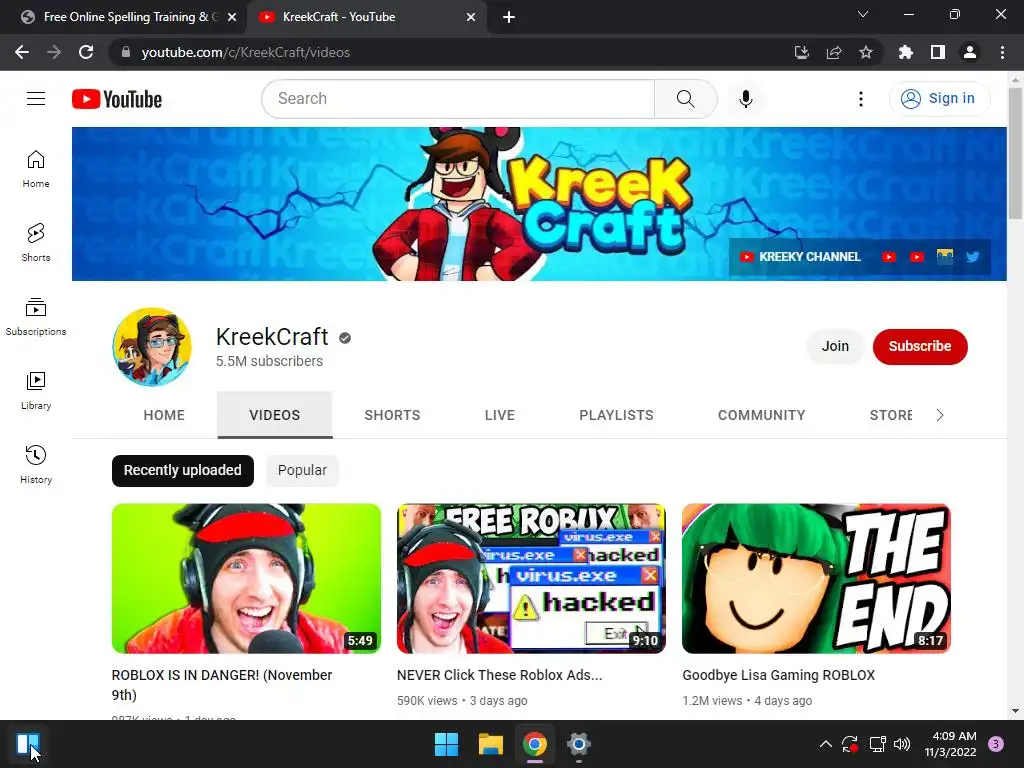1024x768 pixels.
Task: Open Goodbye Lisa Gaming ROBLOX thumbnail
Action: pyautogui.click(x=816, y=578)
